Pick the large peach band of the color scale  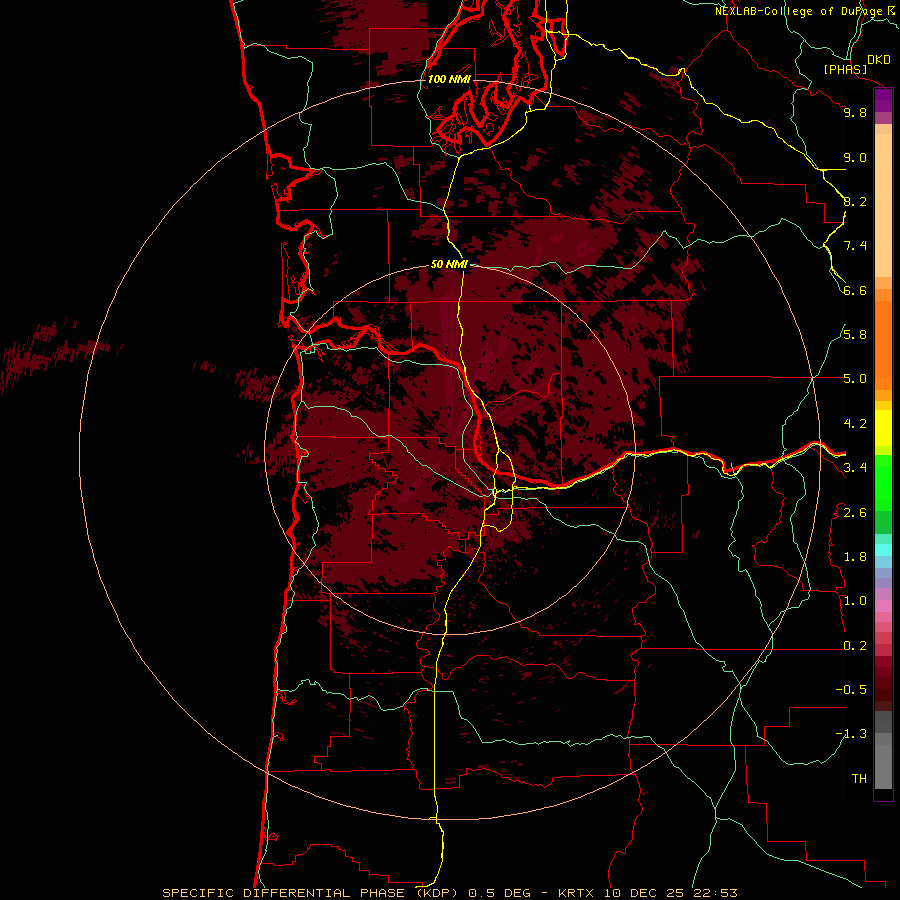click(x=883, y=205)
